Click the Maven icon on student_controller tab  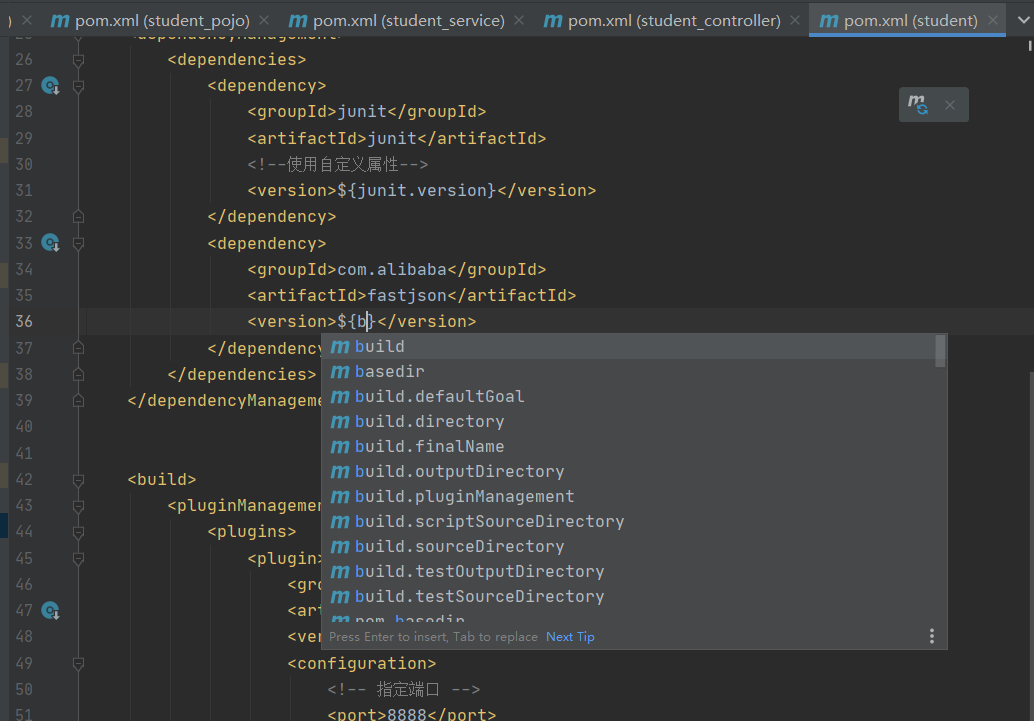pos(553,21)
